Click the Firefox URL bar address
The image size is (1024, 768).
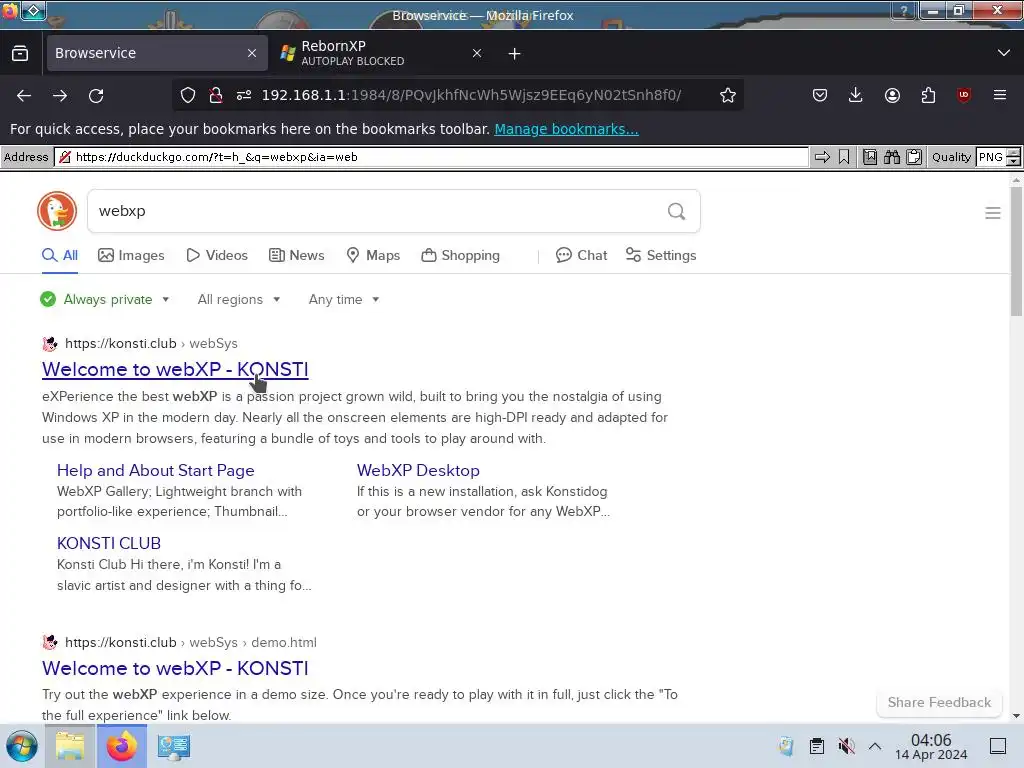[470, 95]
